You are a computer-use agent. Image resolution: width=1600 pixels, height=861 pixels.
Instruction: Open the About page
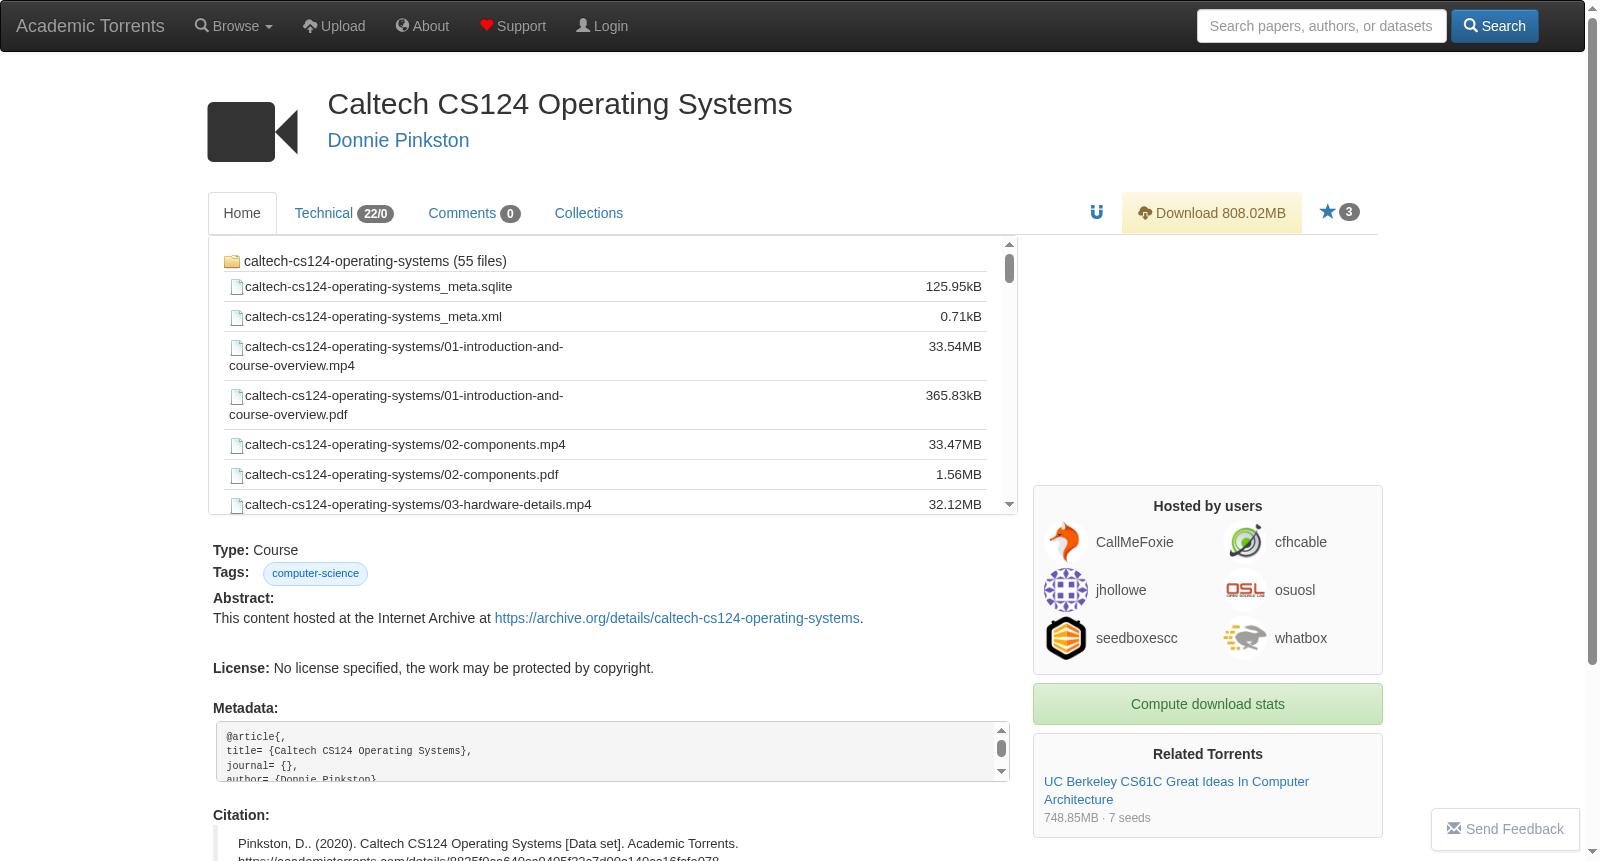coord(422,26)
